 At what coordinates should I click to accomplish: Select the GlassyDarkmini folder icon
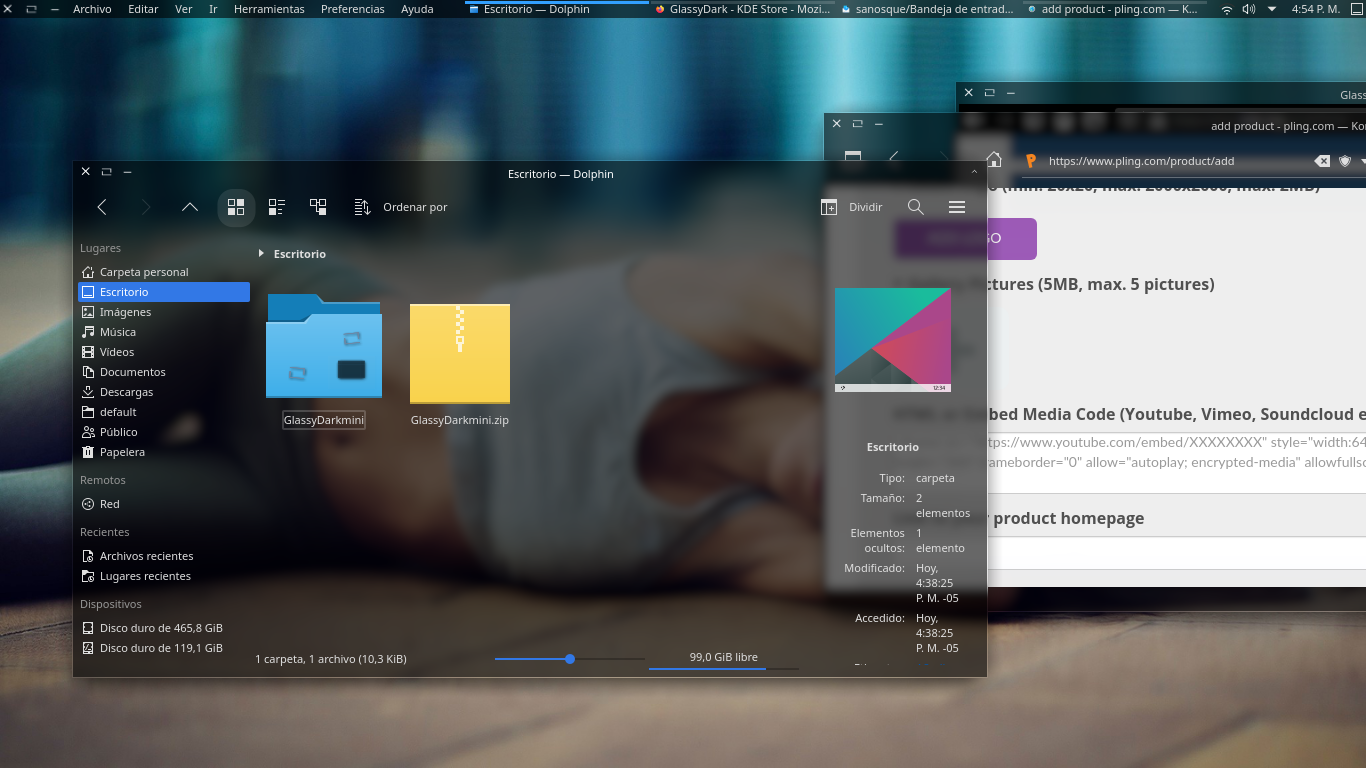(324, 346)
